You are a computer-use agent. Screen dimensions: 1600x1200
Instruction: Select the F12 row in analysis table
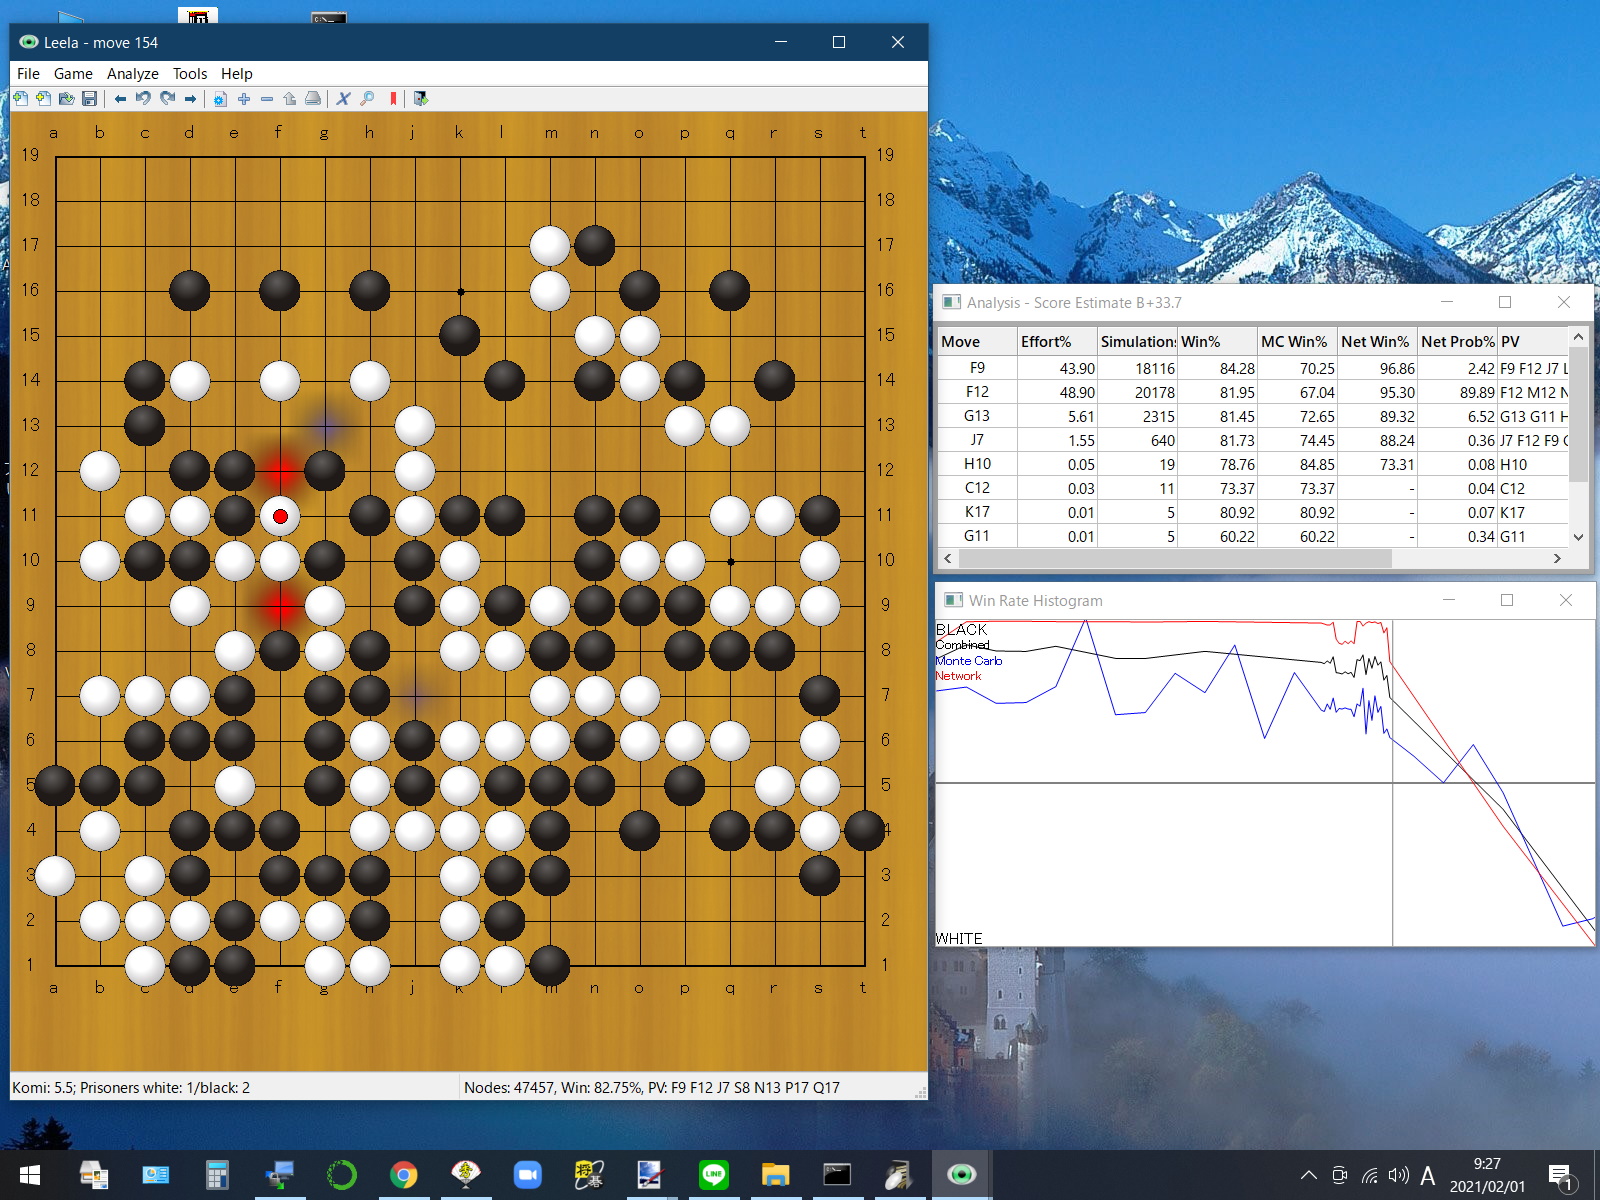point(977,393)
